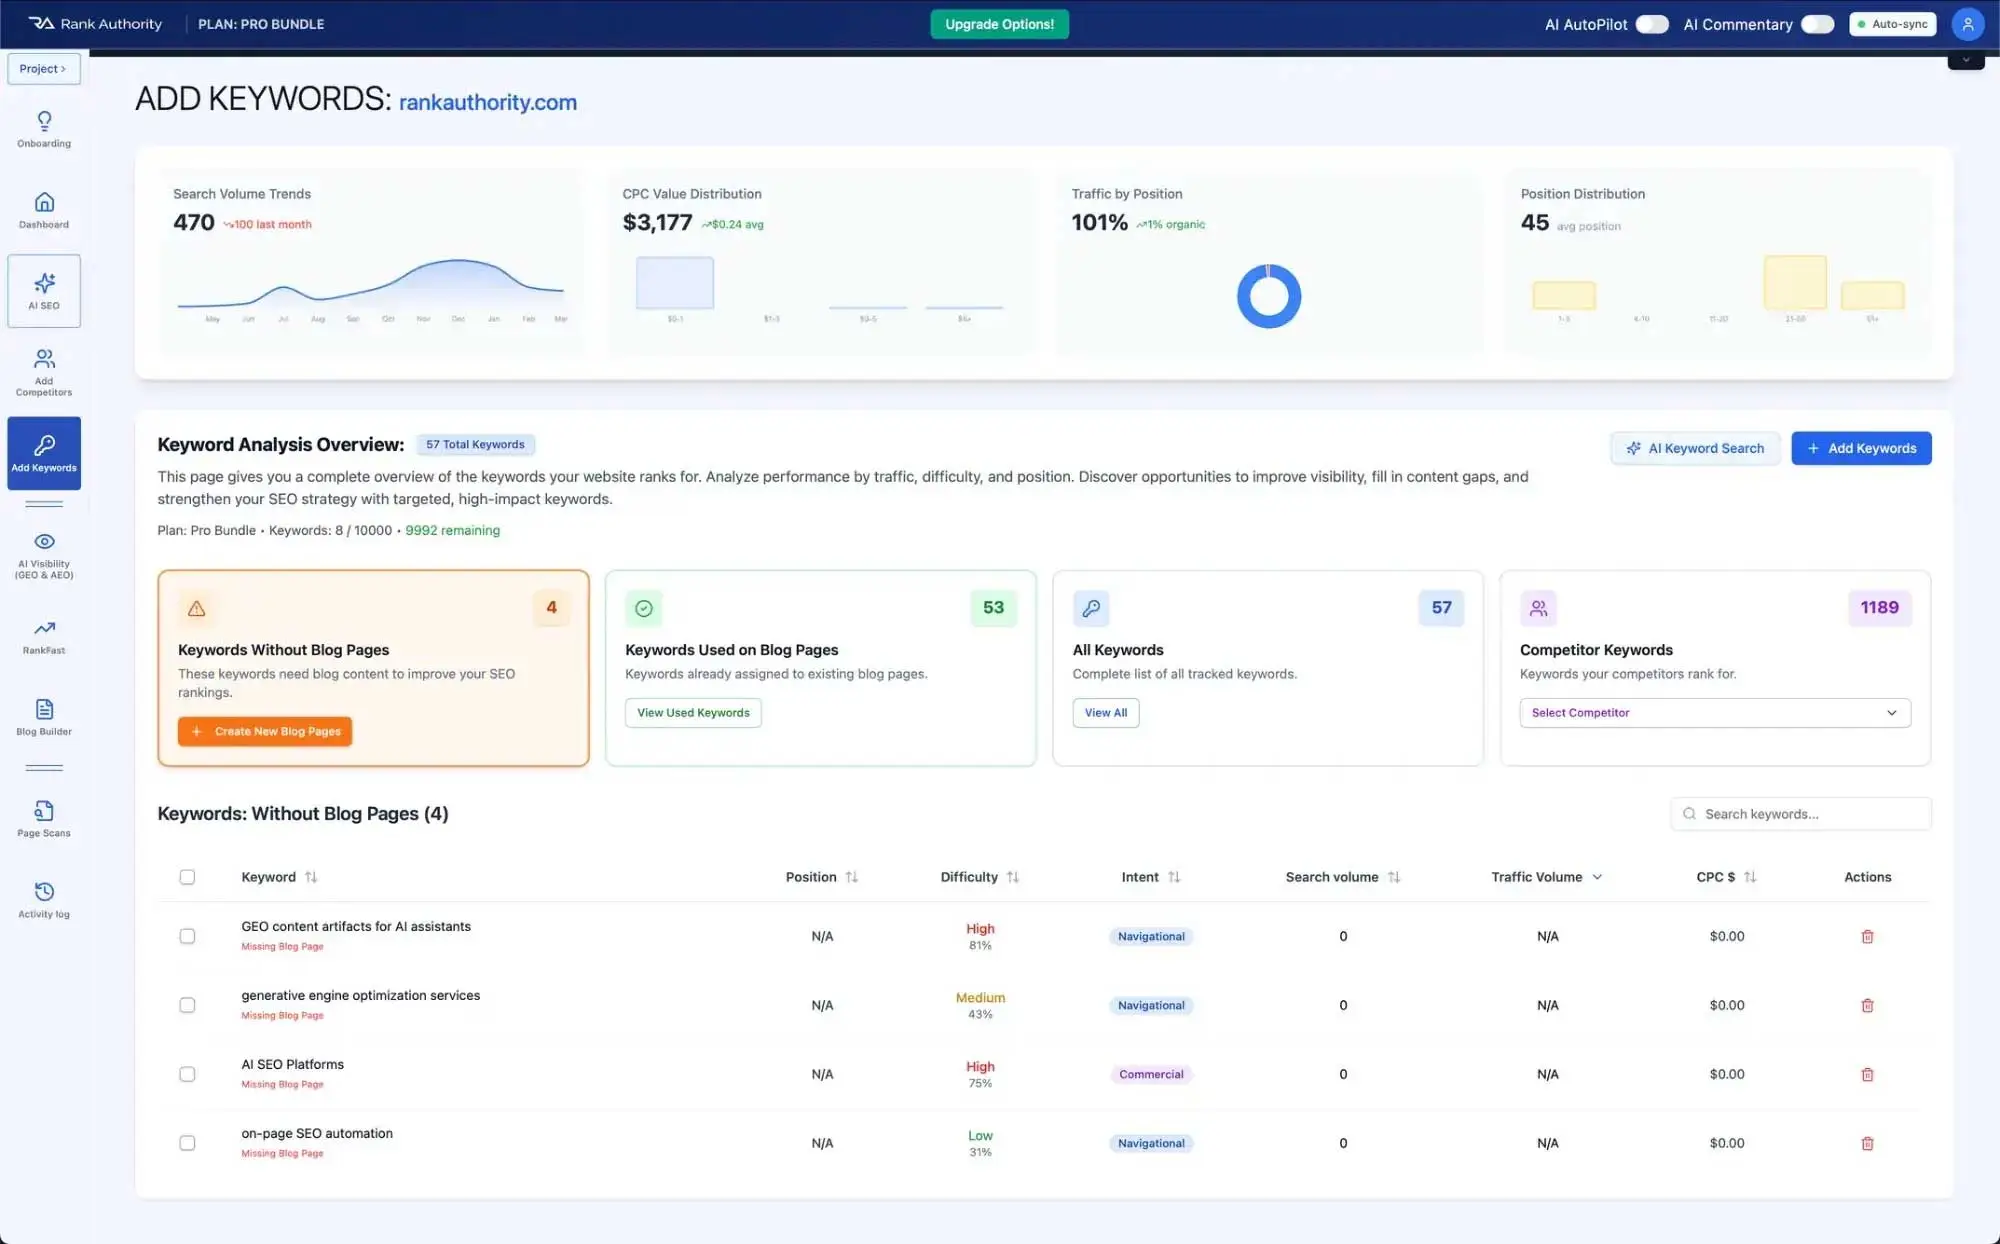
Task: Click Create New Blog Pages button
Action: [x=265, y=732]
